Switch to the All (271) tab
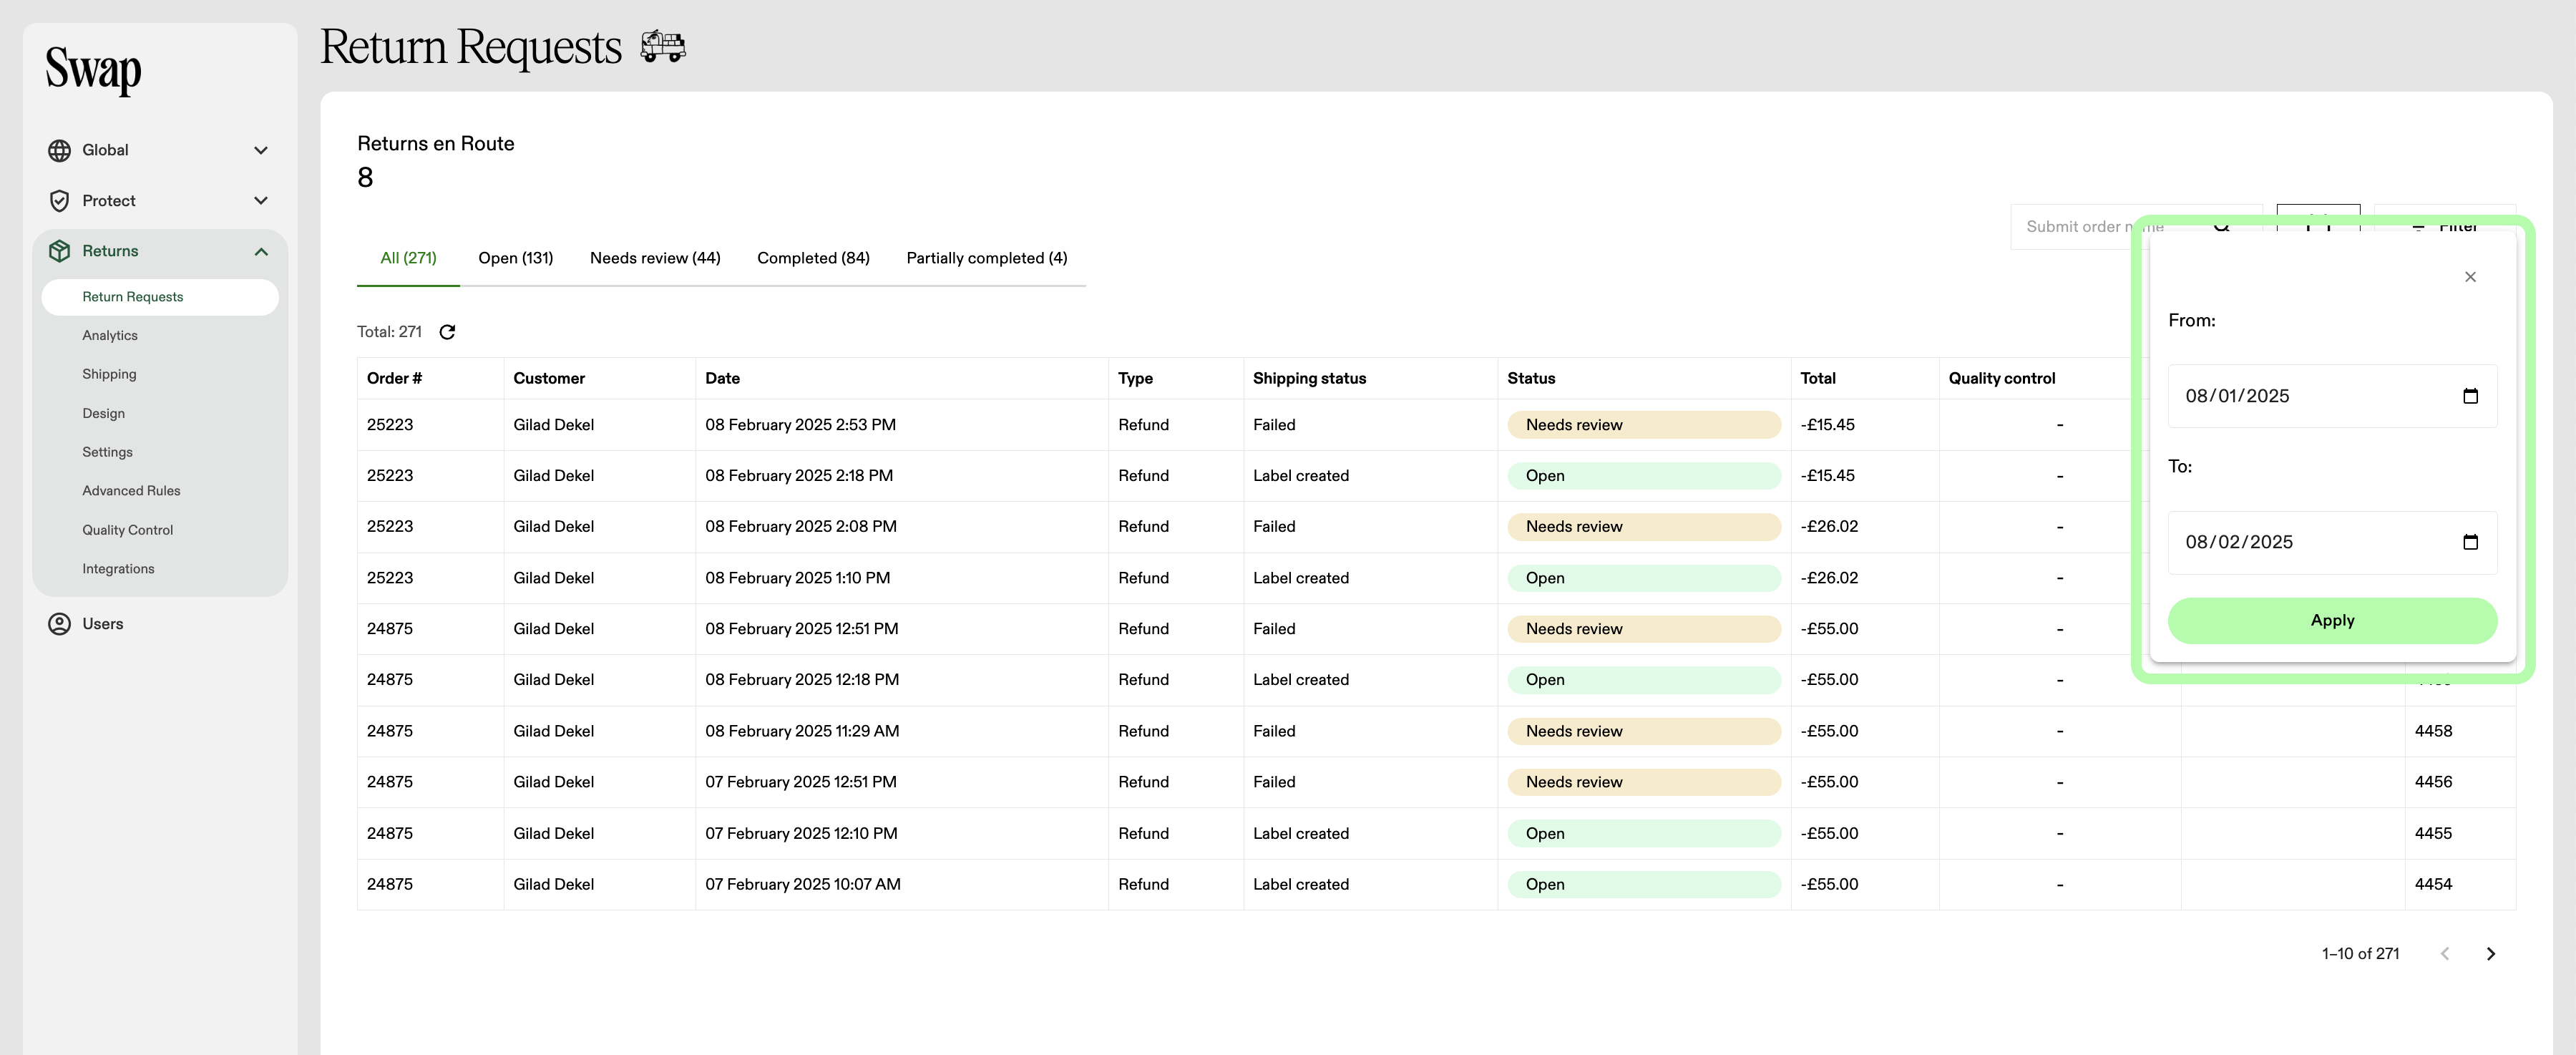Viewport: 2576px width, 1055px height. tap(408, 258)
